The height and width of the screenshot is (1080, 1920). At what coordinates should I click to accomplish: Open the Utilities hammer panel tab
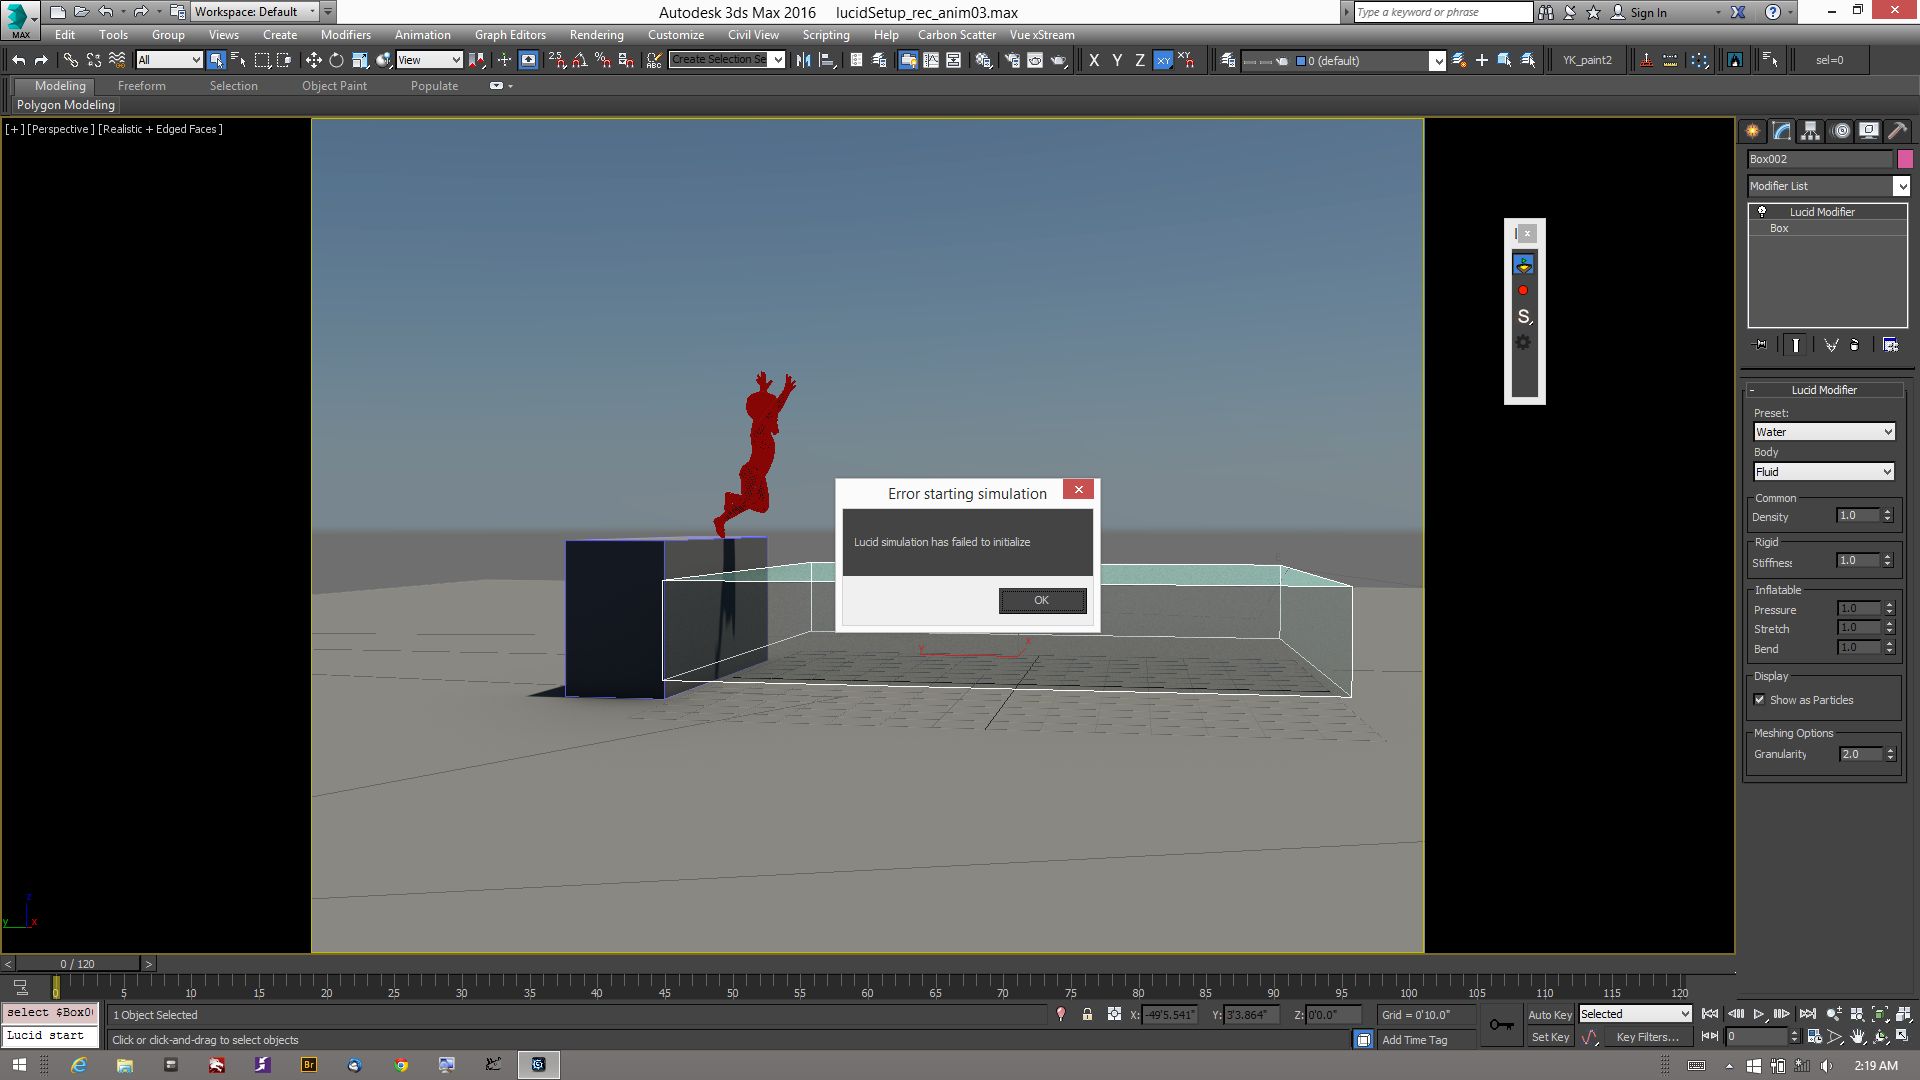pyautogui.click(x=1897, y=131)
